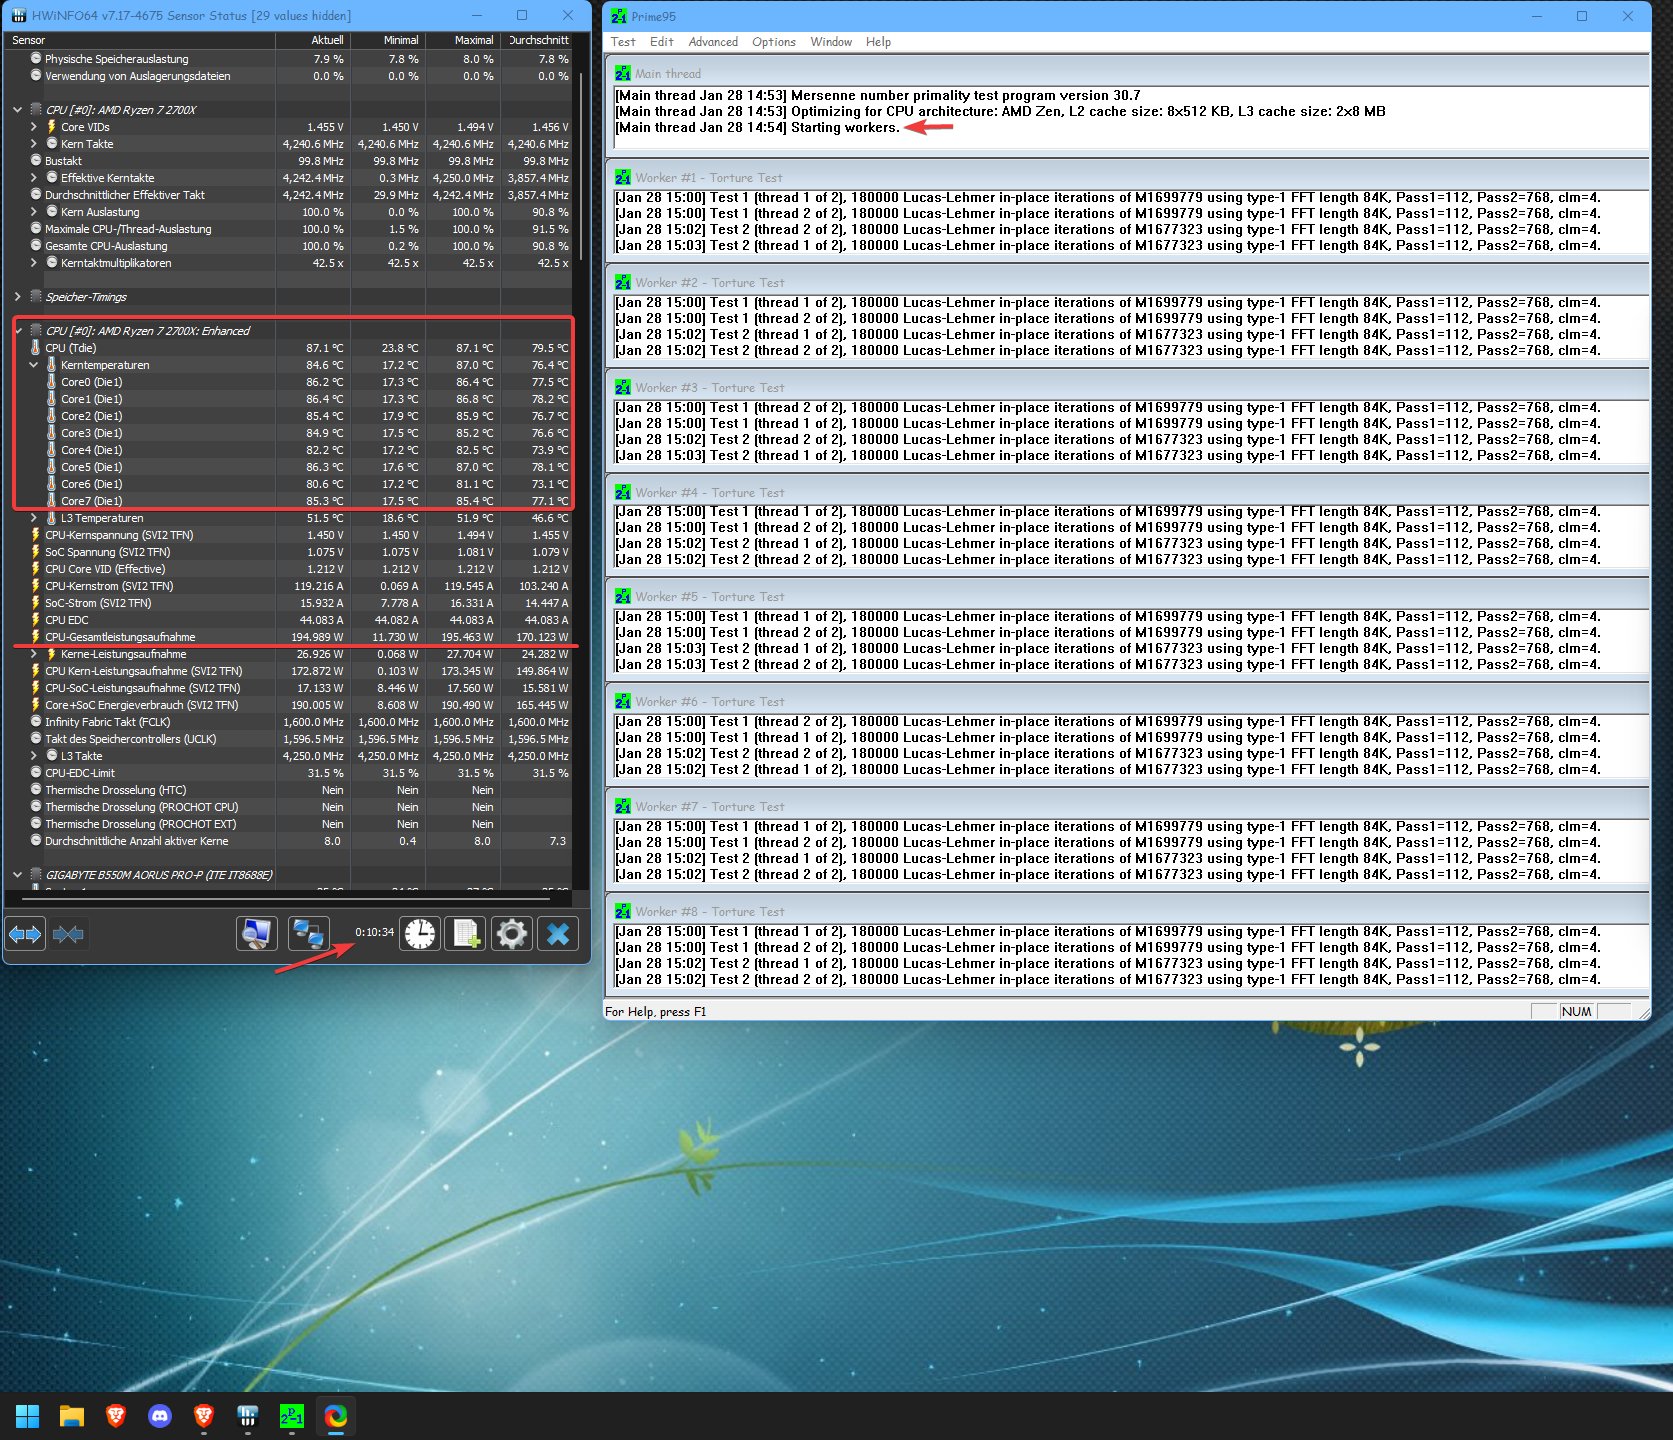Click the collapse sensor columns arrows button
Image resolution: width=1673 pixels, height=1440 pixels.
point(69,934)
